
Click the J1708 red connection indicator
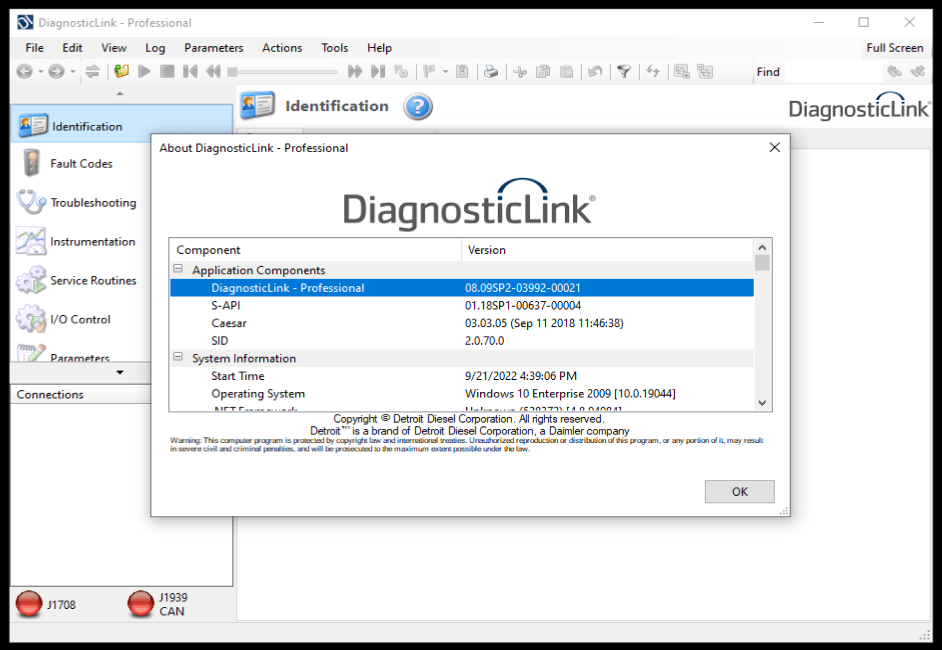tap(29, 604)
